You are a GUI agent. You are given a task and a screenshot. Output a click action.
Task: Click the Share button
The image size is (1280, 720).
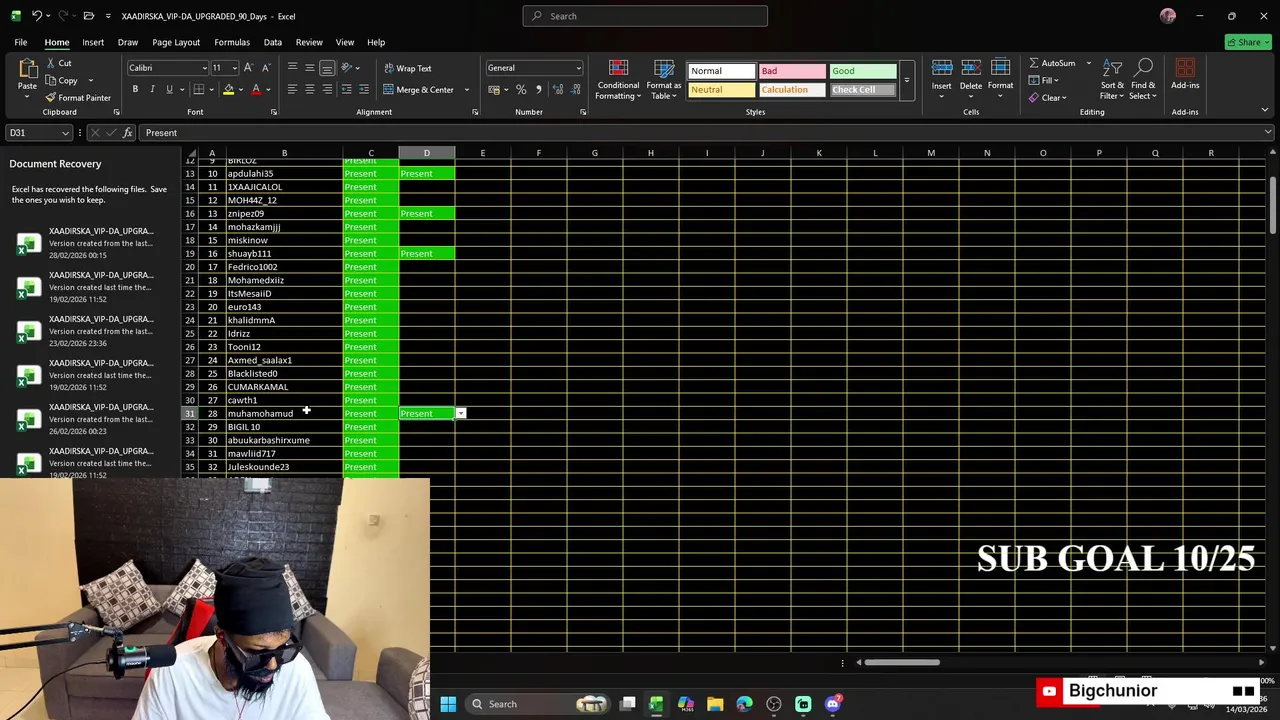pos(1248,42)
